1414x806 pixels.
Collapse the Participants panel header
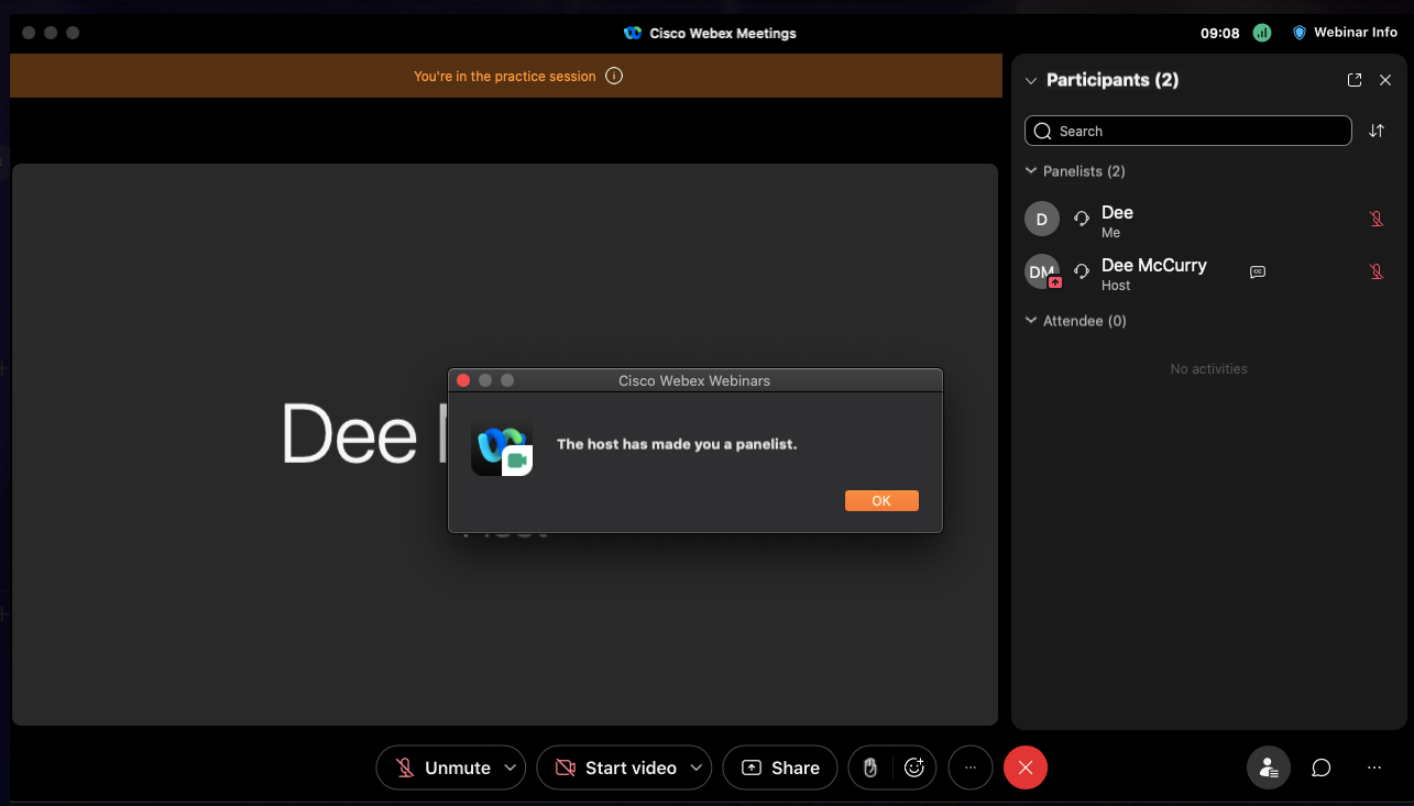[x=1031, y=80]
